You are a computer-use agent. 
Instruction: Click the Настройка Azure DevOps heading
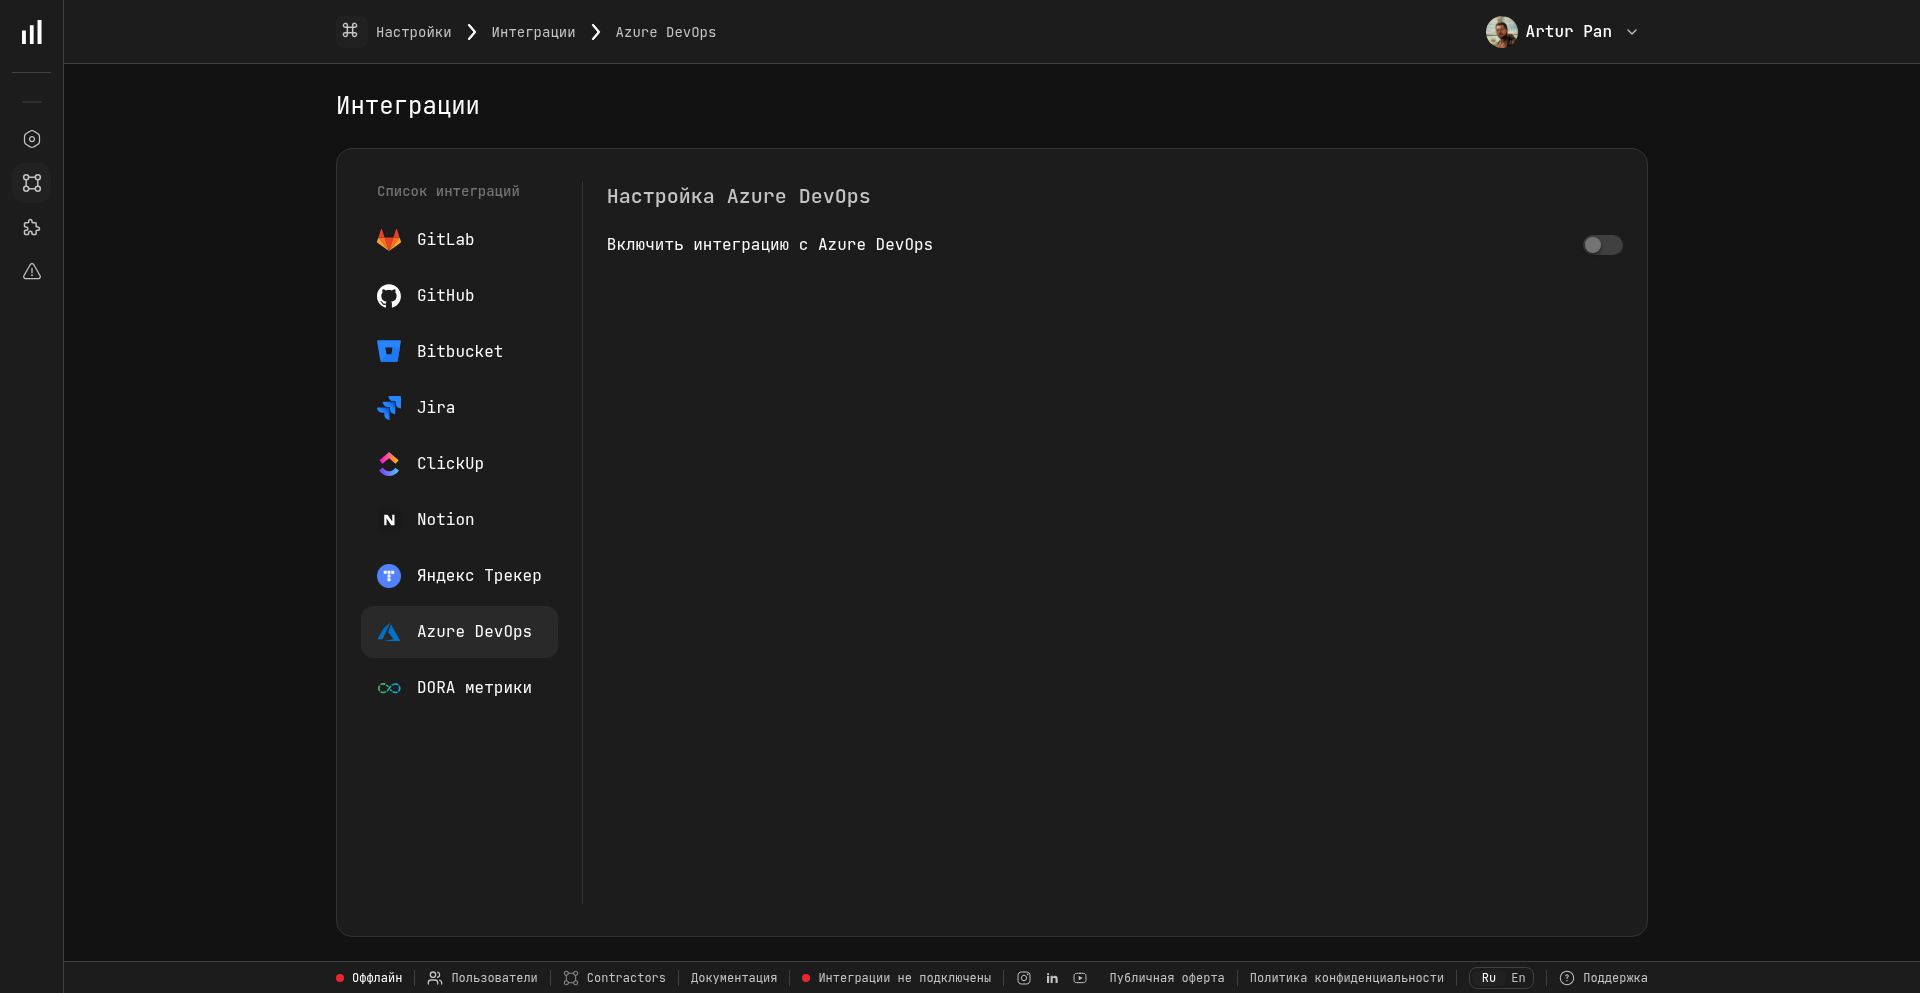coord(738,197)
